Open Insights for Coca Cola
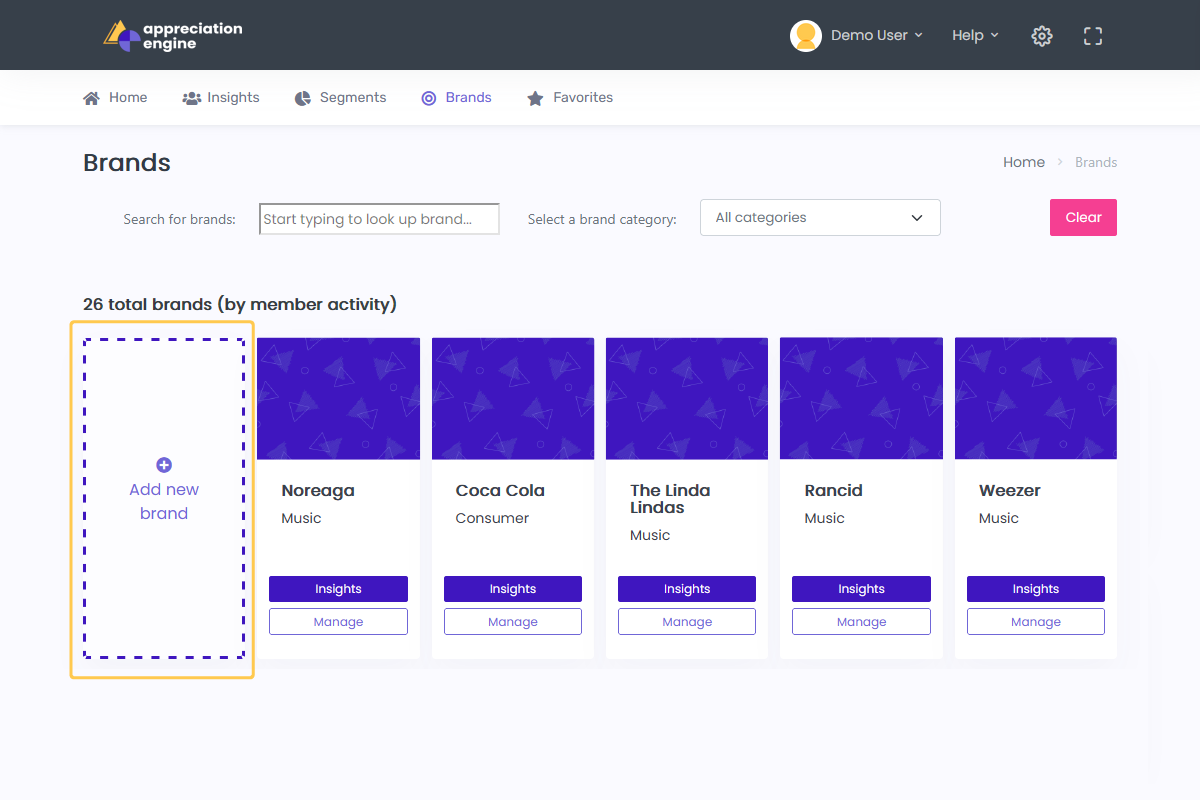The image size is (1200, 800). click(513, 589)
